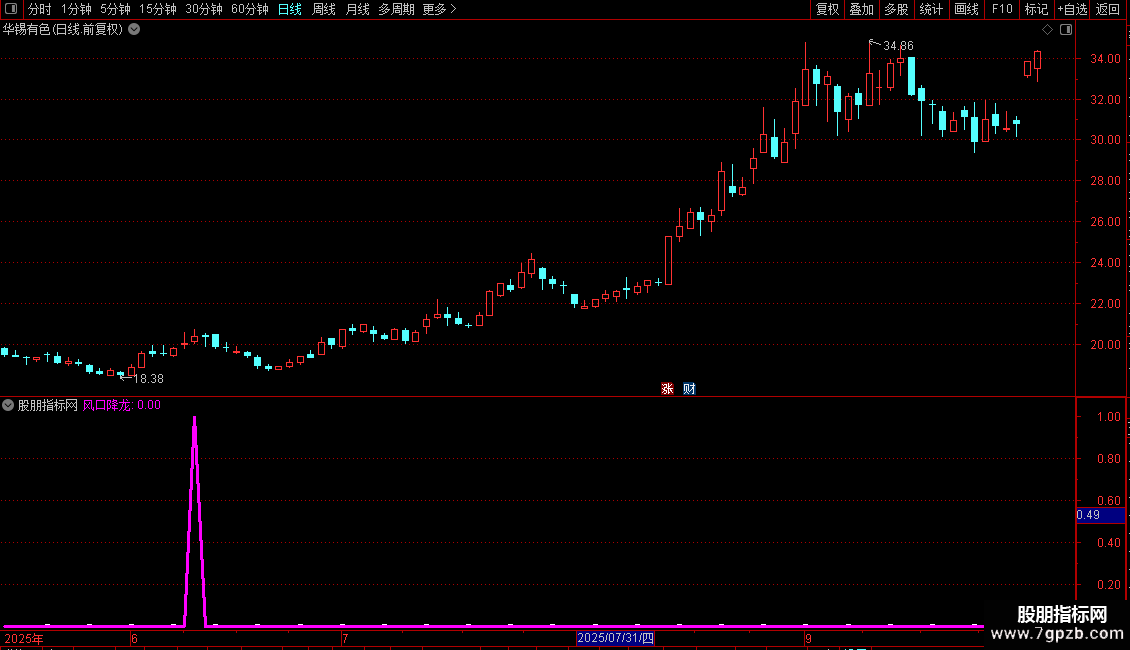Click the diamond icon above price axis
Screen dimensions: 1130x650
(x=1048, y=30)
